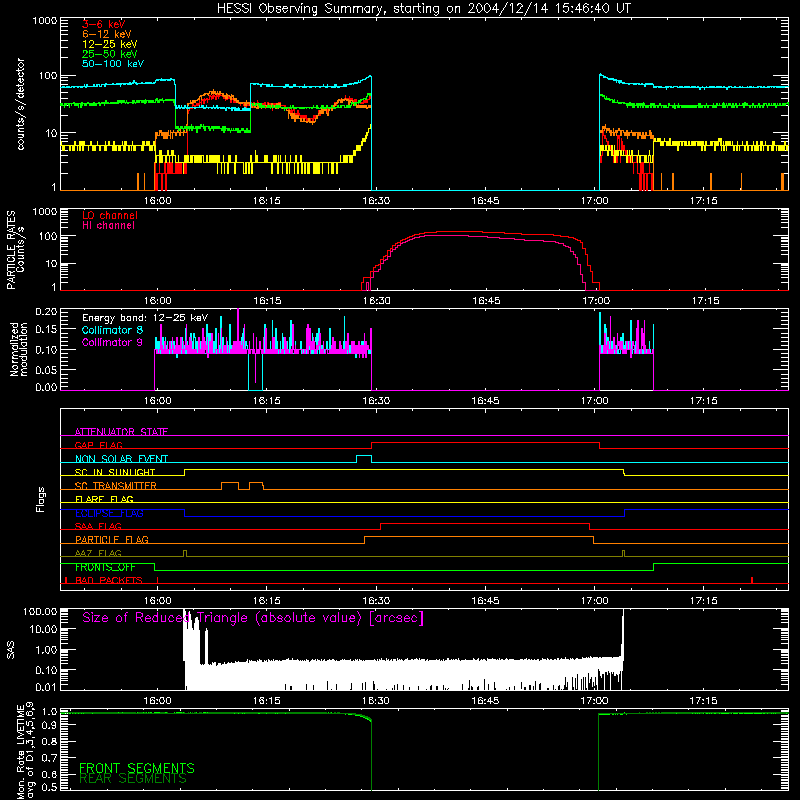Click "17:15" tick label under the SAS plot
This screenshot has height=800, width=800.
(704, 701)
